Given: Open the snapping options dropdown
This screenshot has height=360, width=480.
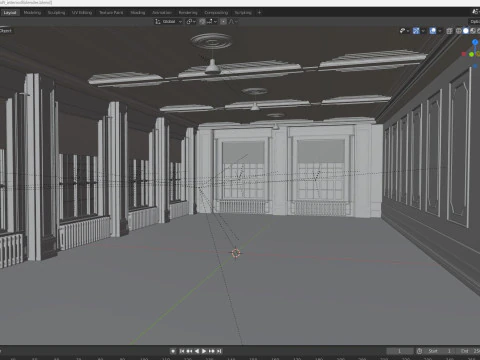Looking at the screenshot, I should coord(212,22).
